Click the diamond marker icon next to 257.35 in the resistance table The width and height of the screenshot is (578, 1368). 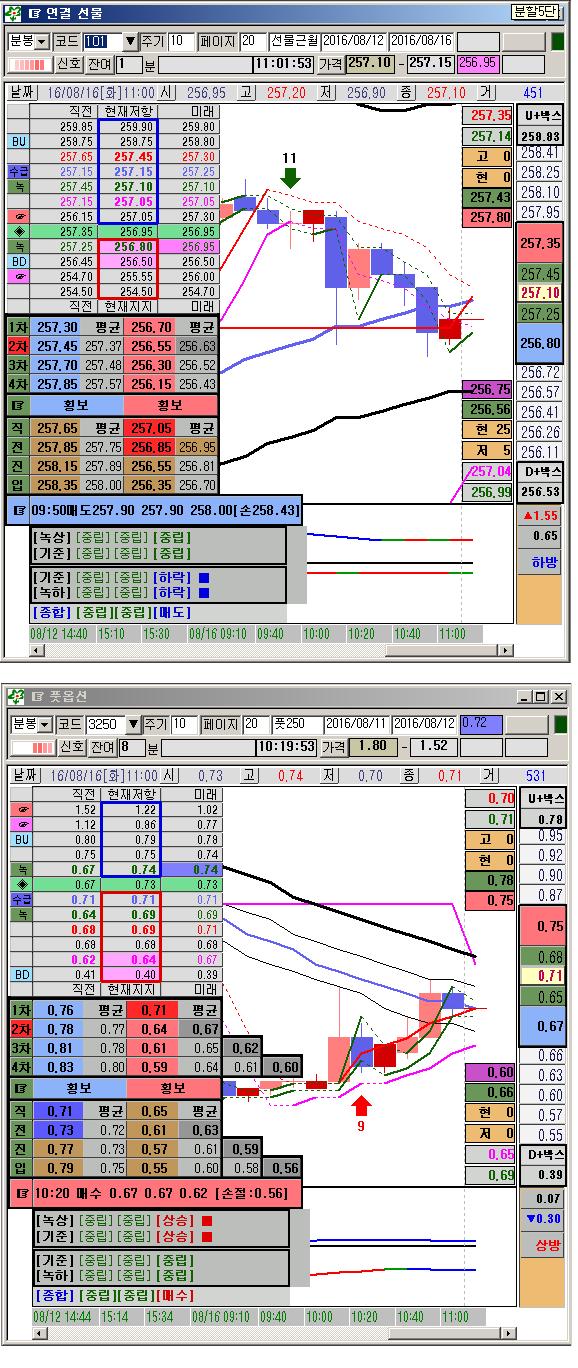(x=19, y=231)
